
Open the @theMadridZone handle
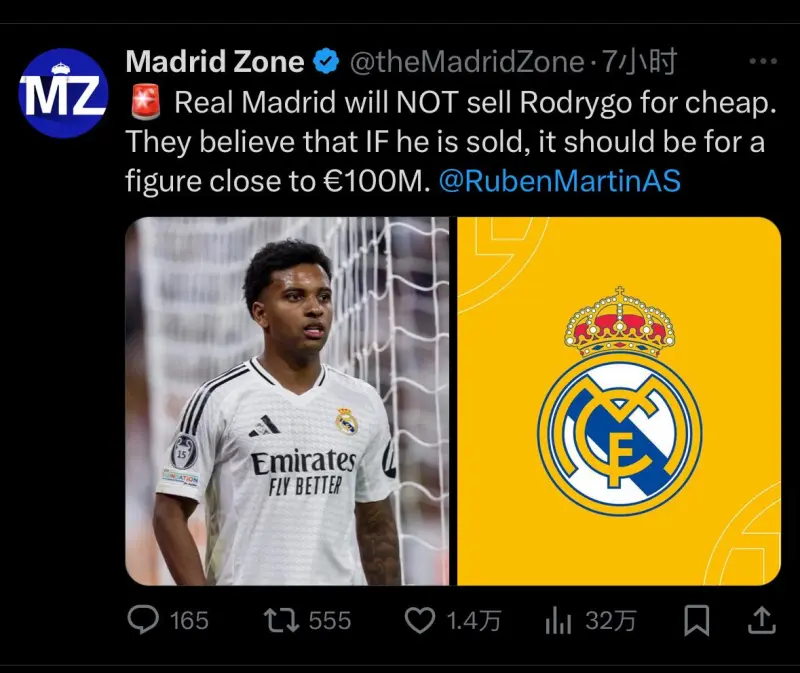[x=467, y=62]
